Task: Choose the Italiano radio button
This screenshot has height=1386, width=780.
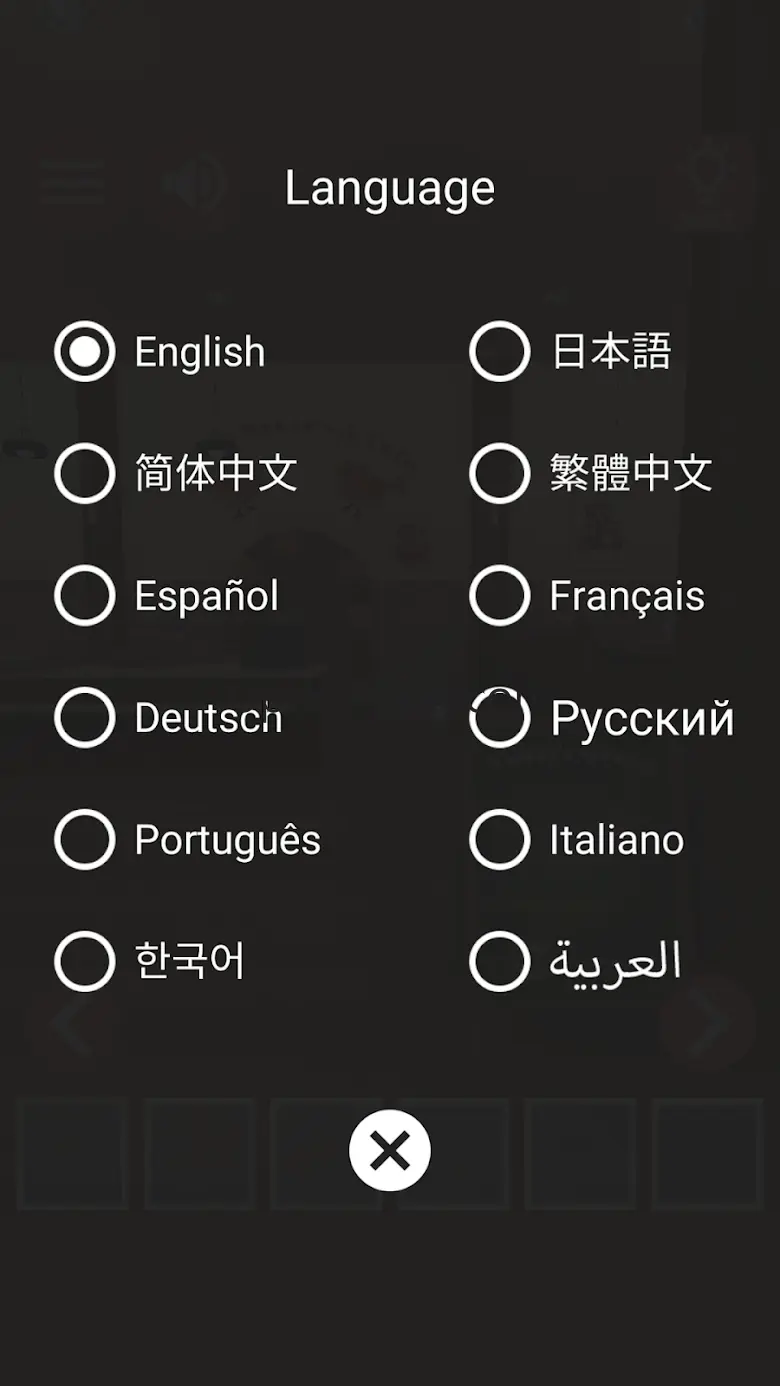Action: click(499, 840)
